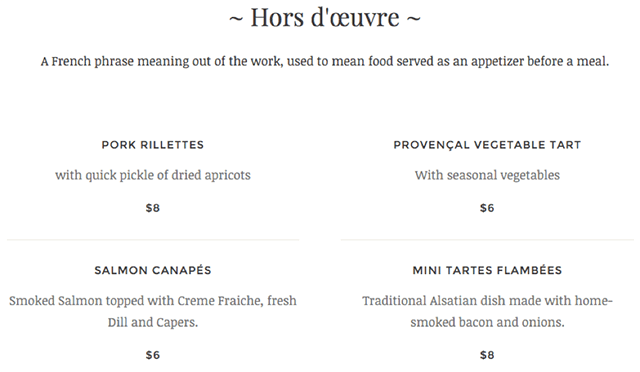The width and height of the screenshot is (640, 372).
Task: Click the quick pickle of dried apricots description
Action: [153, 175]
